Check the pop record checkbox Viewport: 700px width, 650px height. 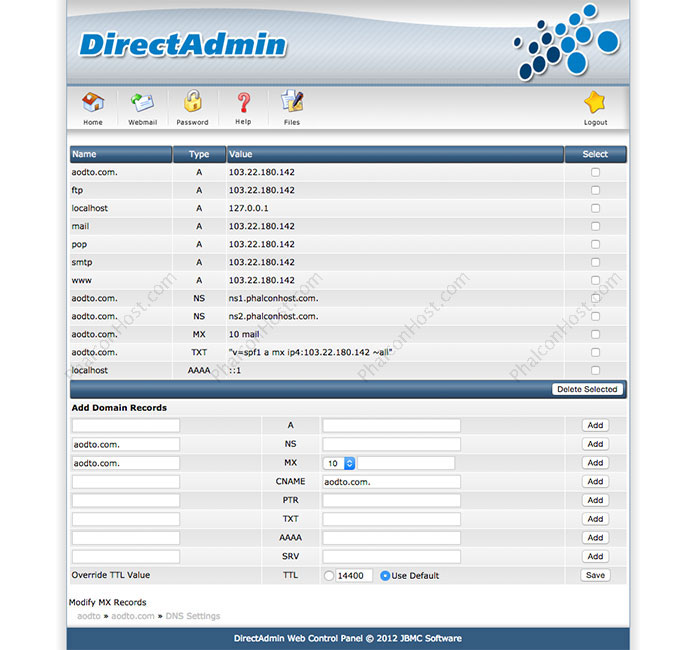click(x=595, y=244)
